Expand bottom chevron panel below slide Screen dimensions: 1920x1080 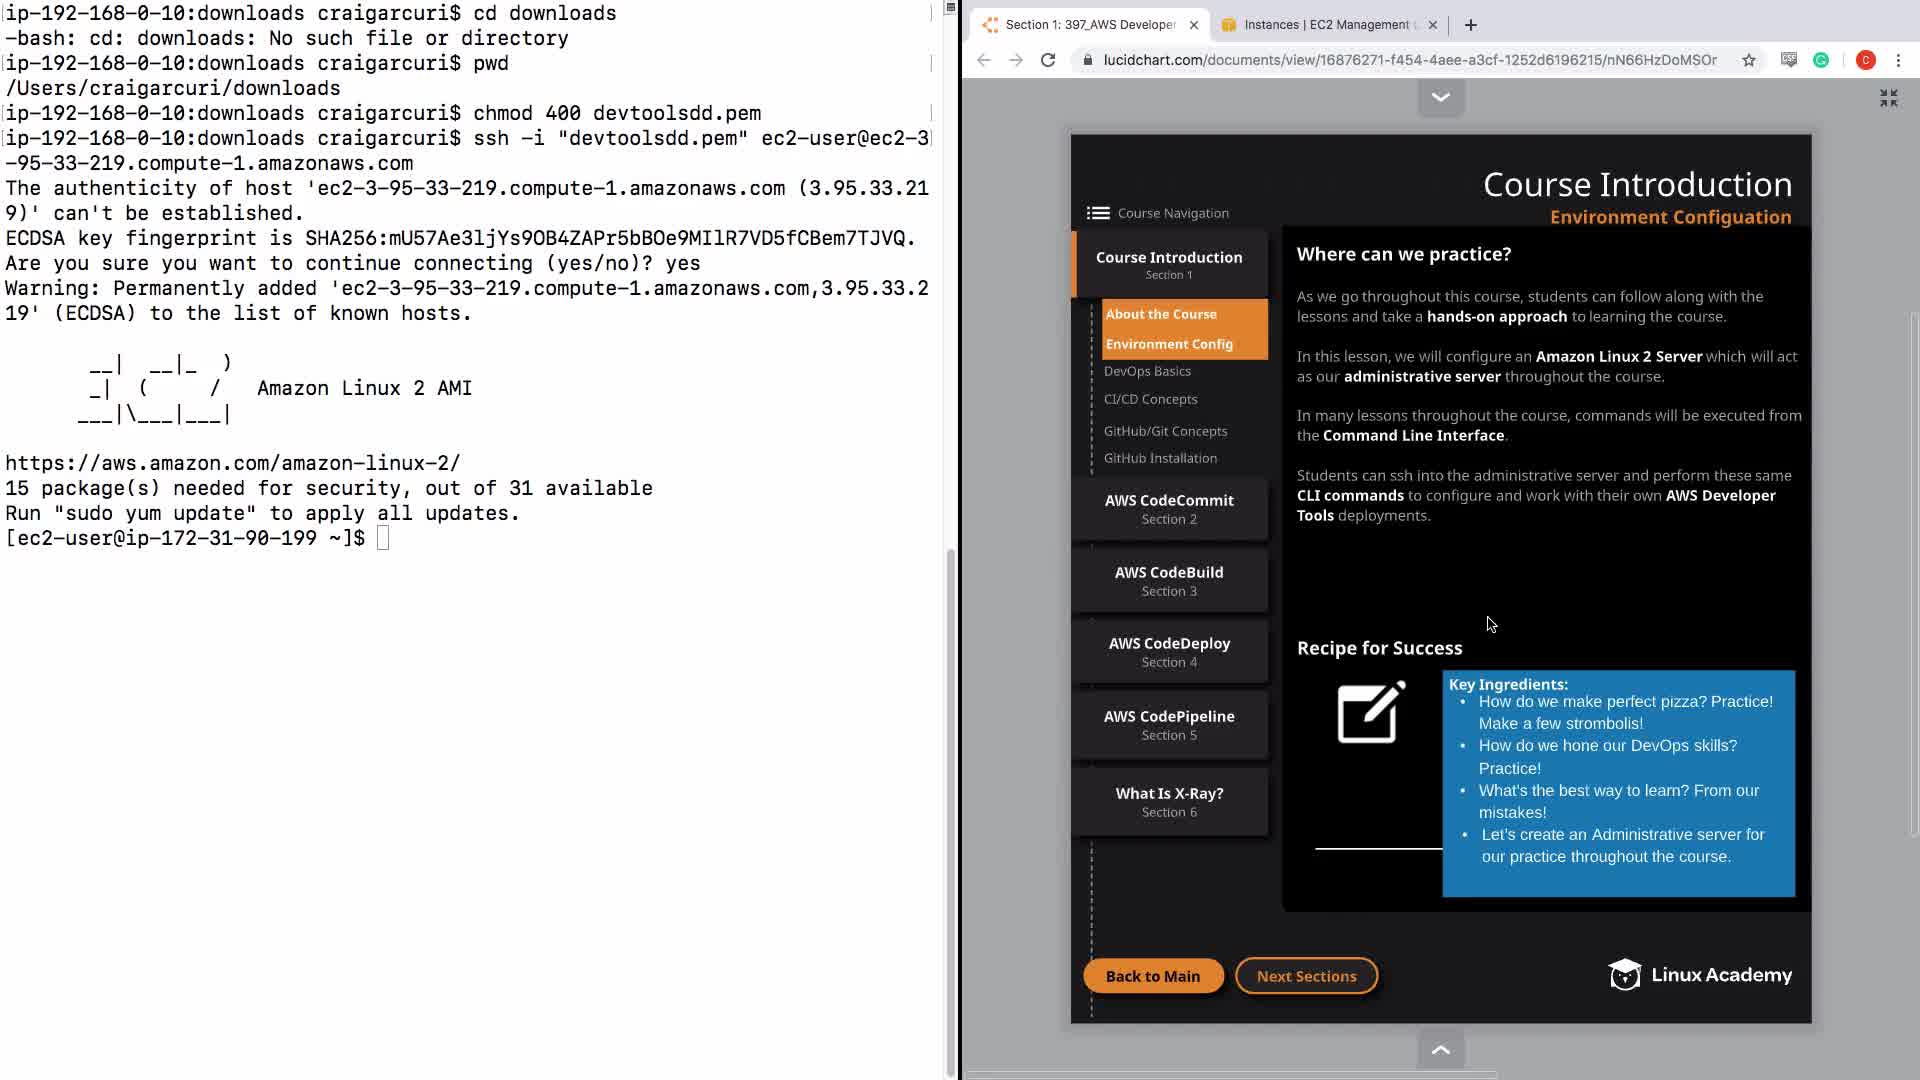tap(1441, 1049)
